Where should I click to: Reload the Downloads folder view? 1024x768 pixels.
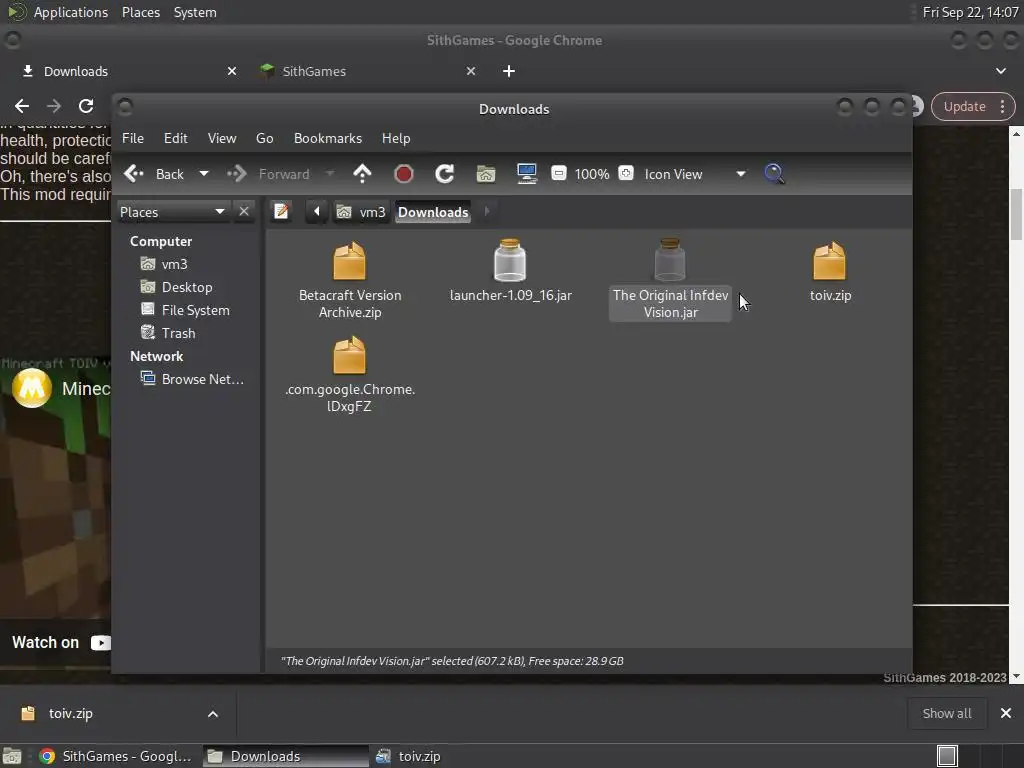pos(445,174)
